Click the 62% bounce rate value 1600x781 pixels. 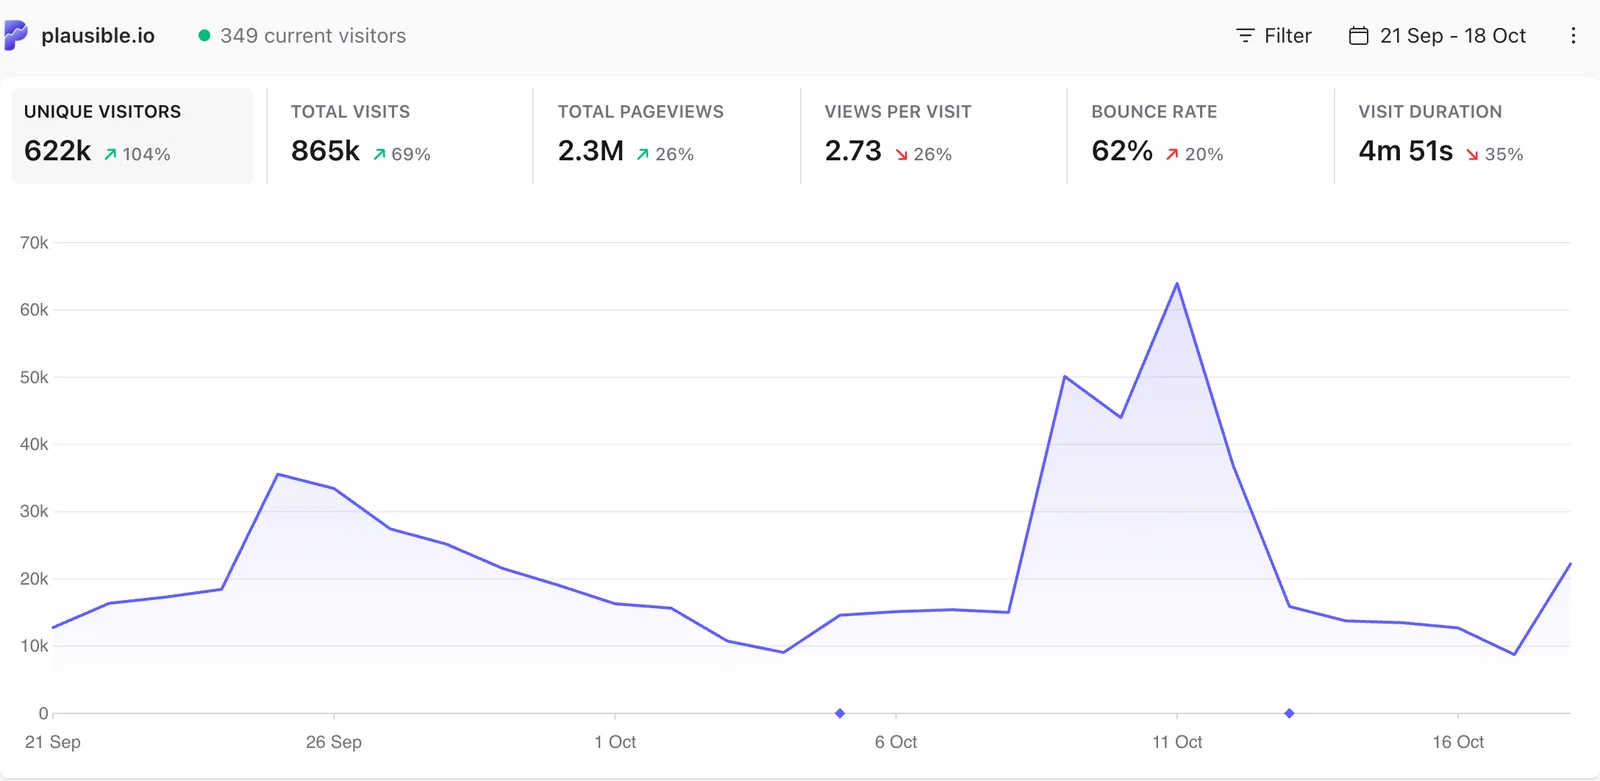tap(1122, 151)
